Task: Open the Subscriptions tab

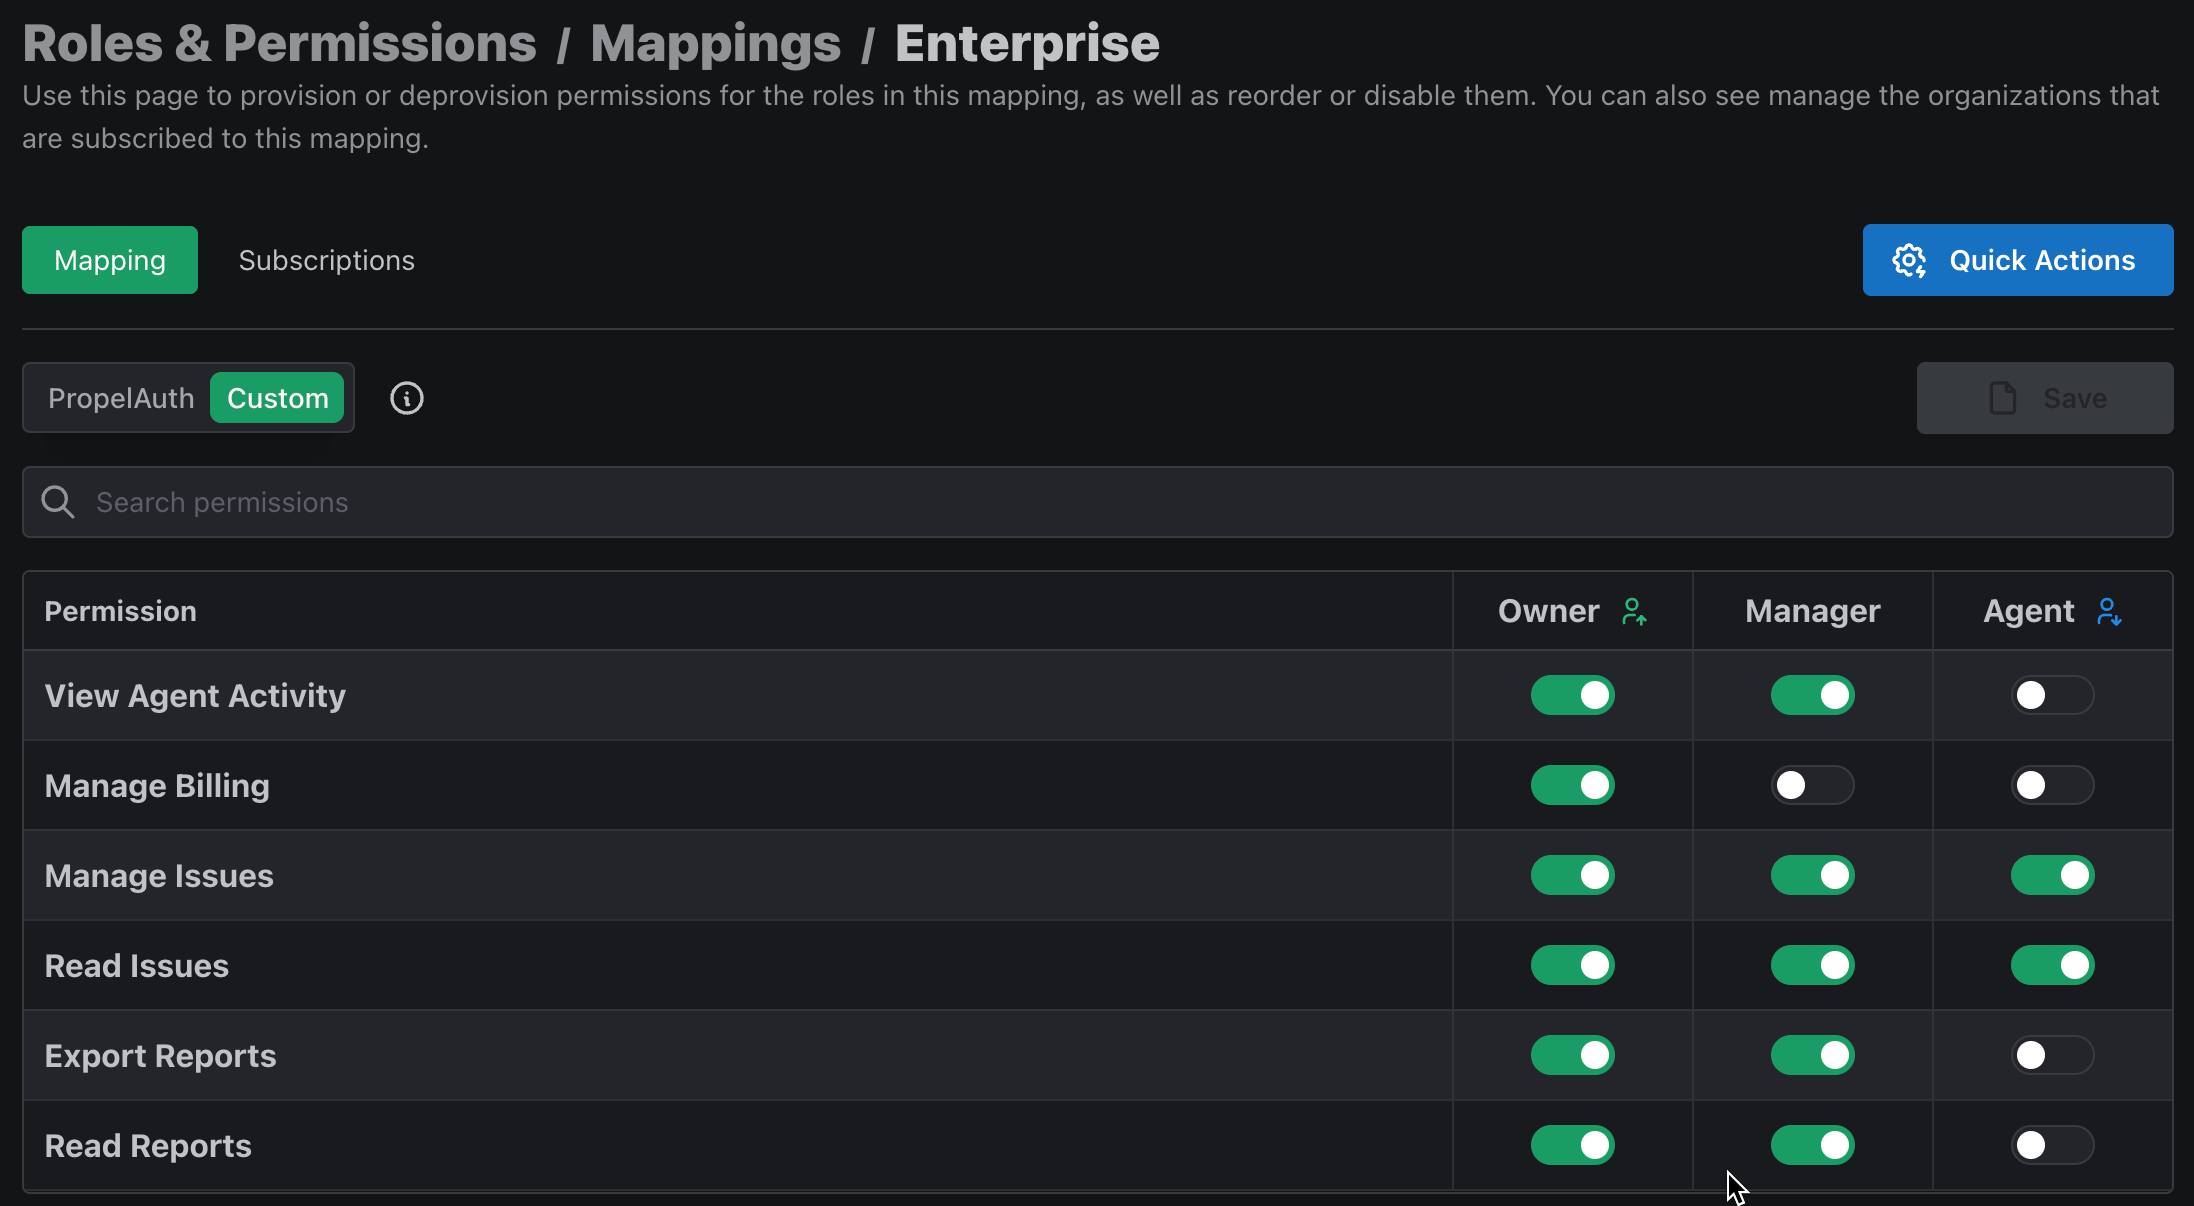Action: [326, 260]
